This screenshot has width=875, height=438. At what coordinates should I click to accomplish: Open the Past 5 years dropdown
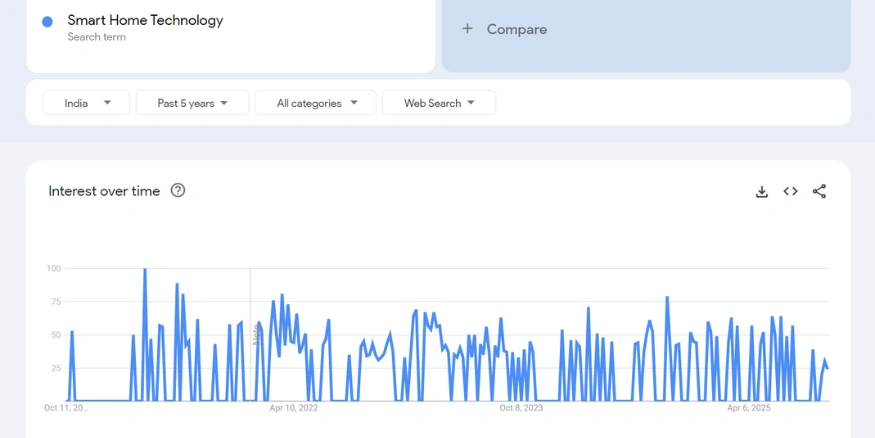click(x=193, y=103)
